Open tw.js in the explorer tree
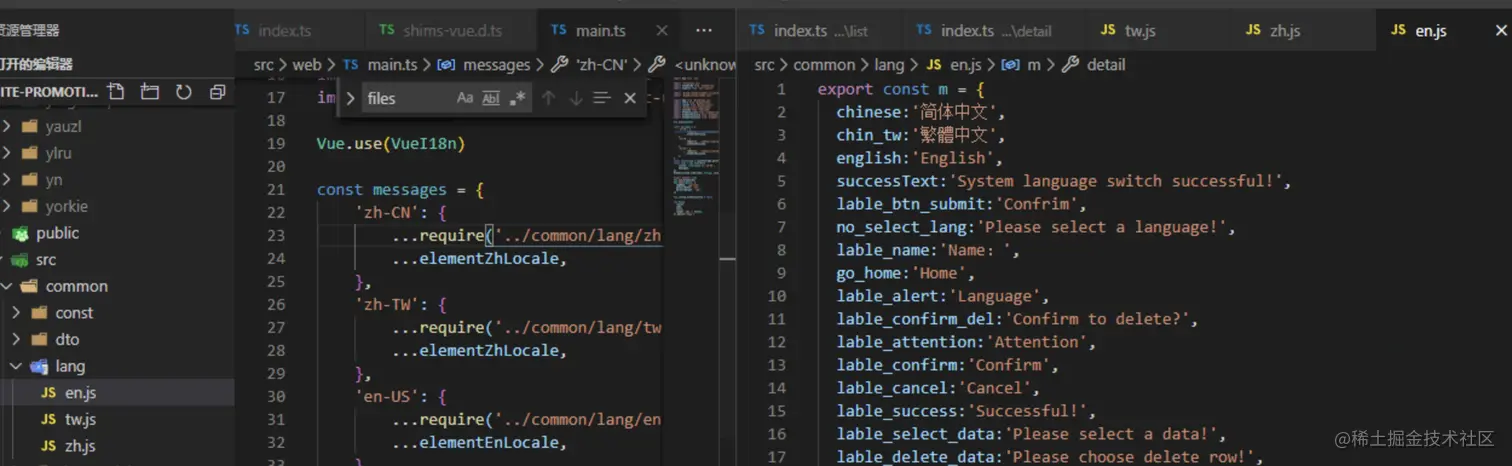 coord(117,419)
